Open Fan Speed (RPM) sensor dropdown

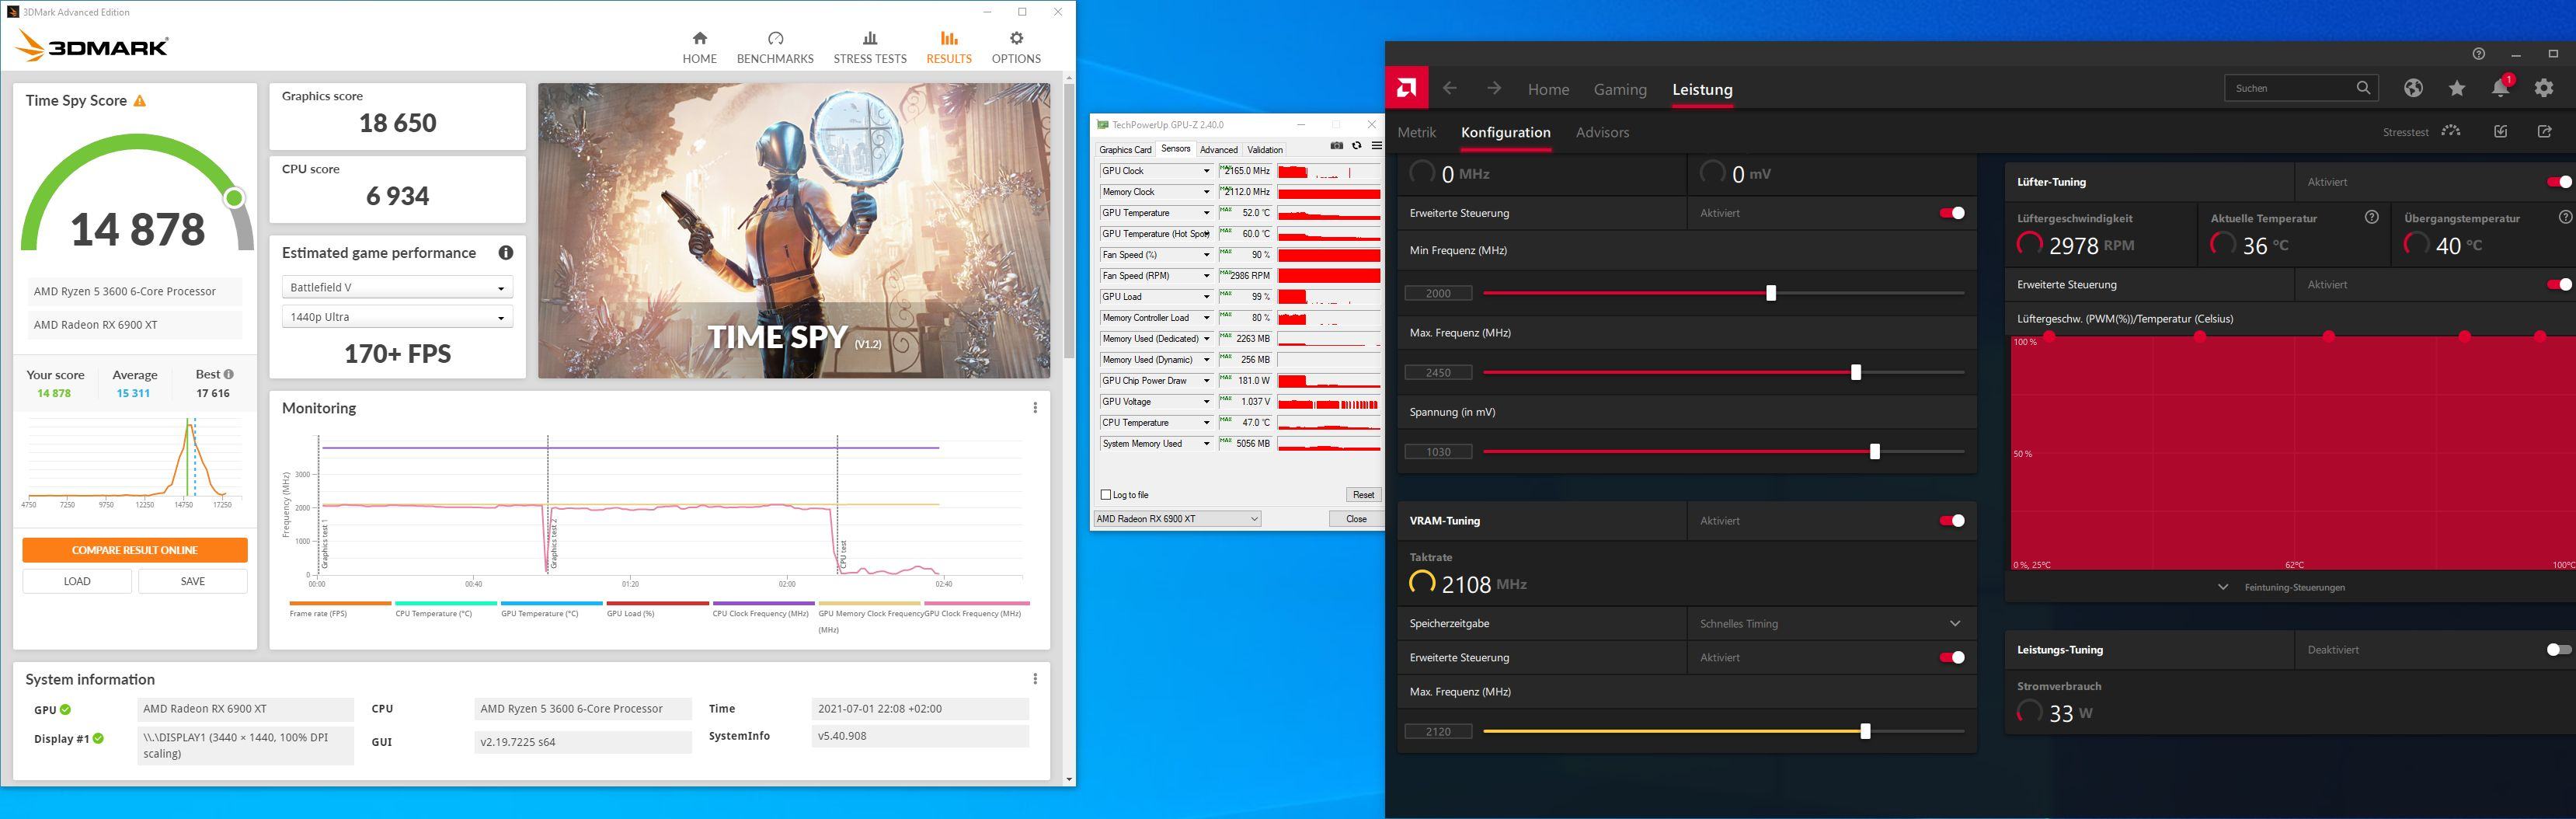coord(1206,276)
